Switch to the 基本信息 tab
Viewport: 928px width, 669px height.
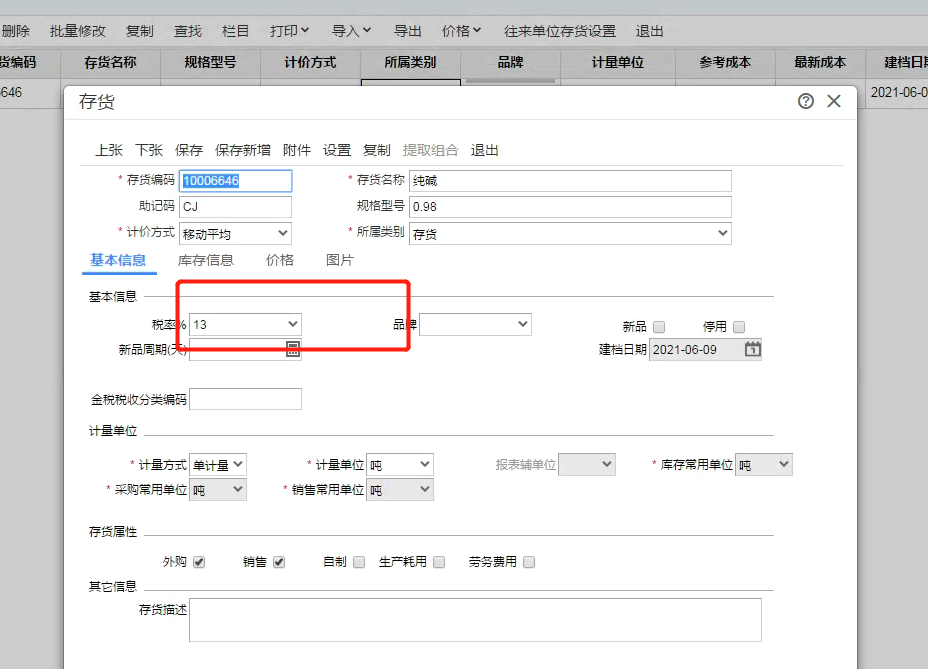[x=118, y=260]
